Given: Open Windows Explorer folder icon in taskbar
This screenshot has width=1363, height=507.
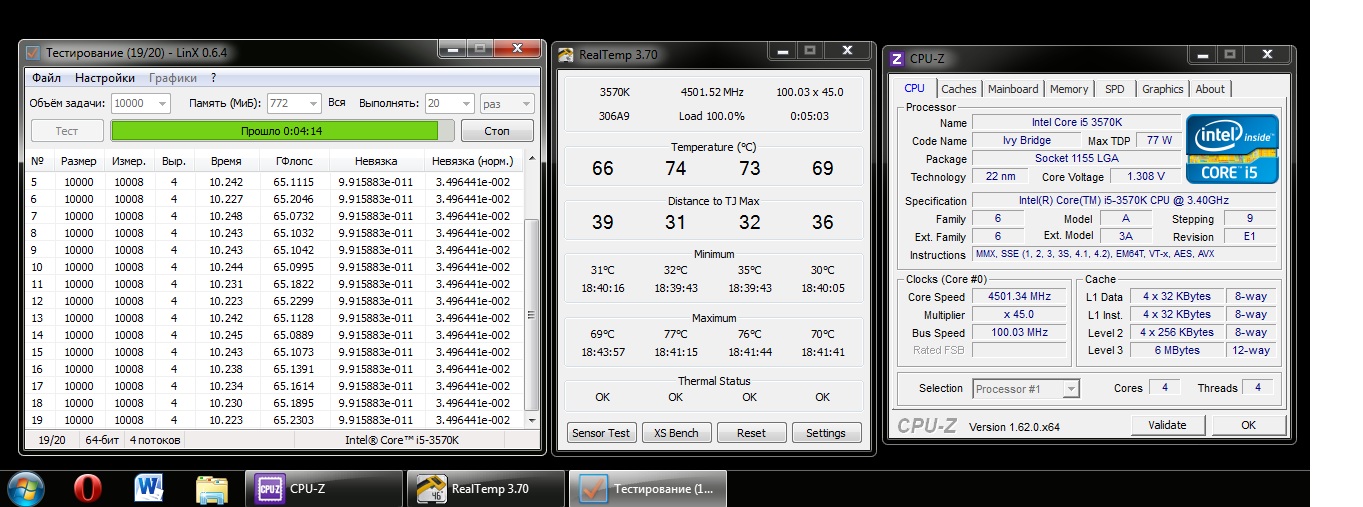Looking at the screenshot, I should 211,489.
